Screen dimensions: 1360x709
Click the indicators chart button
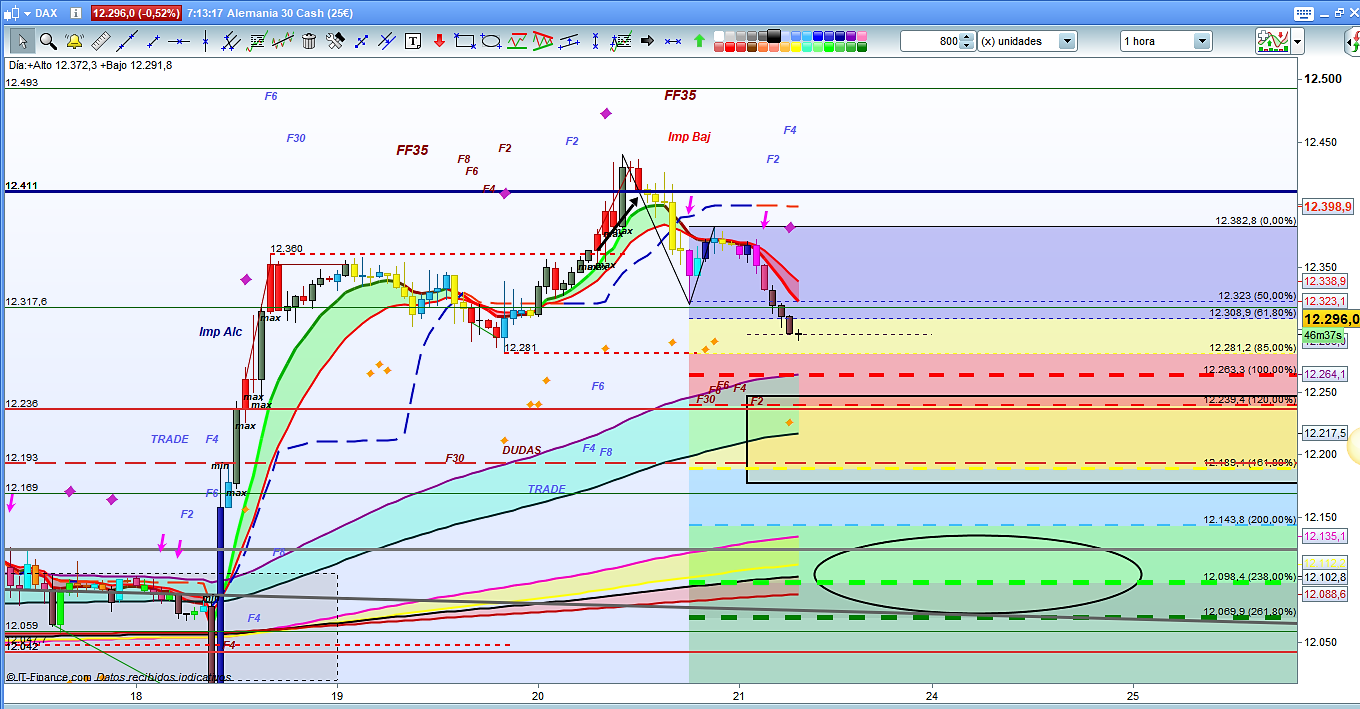pos(1272,41)
